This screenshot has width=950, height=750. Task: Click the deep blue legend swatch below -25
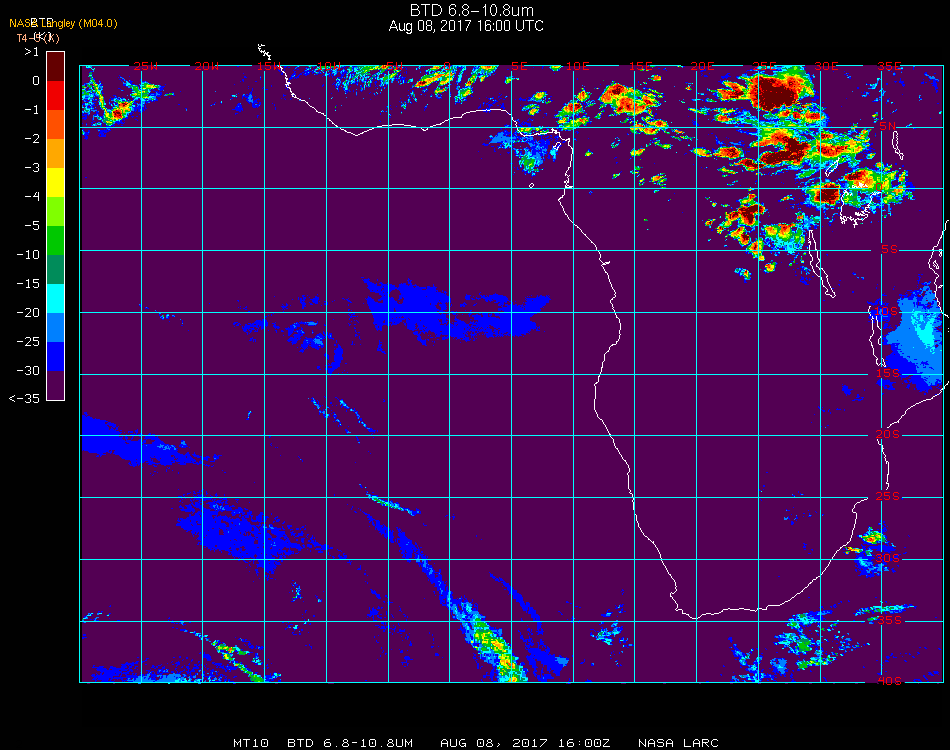pos(55,357)
